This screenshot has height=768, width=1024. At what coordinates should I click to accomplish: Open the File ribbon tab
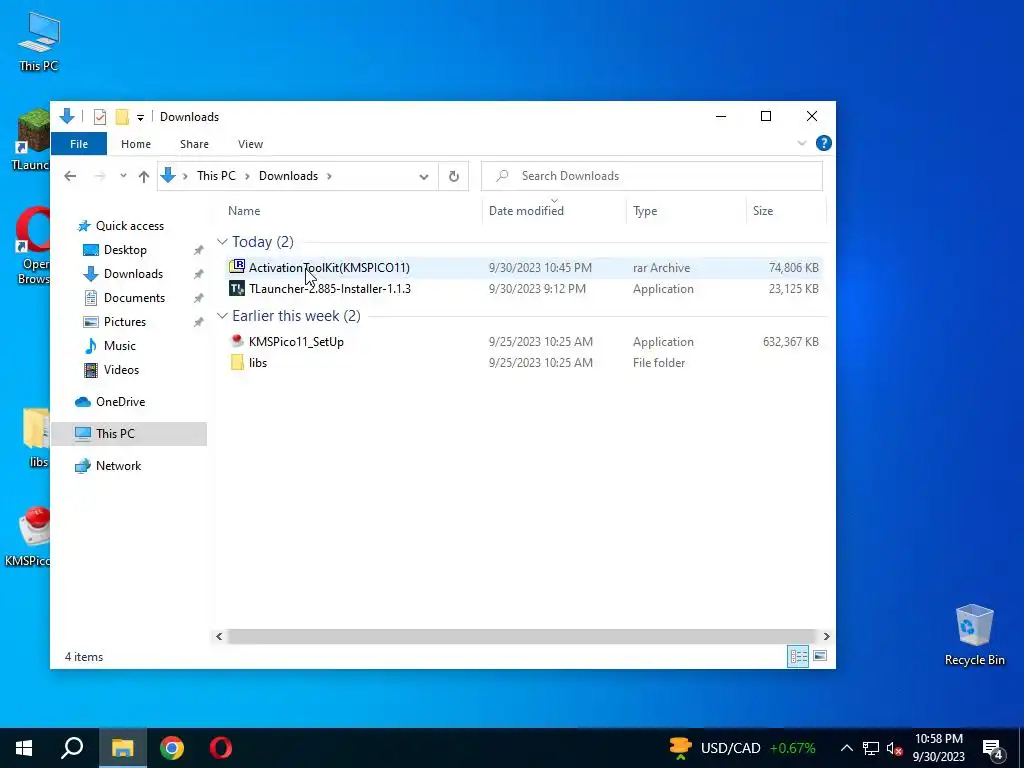pos(79,144)
